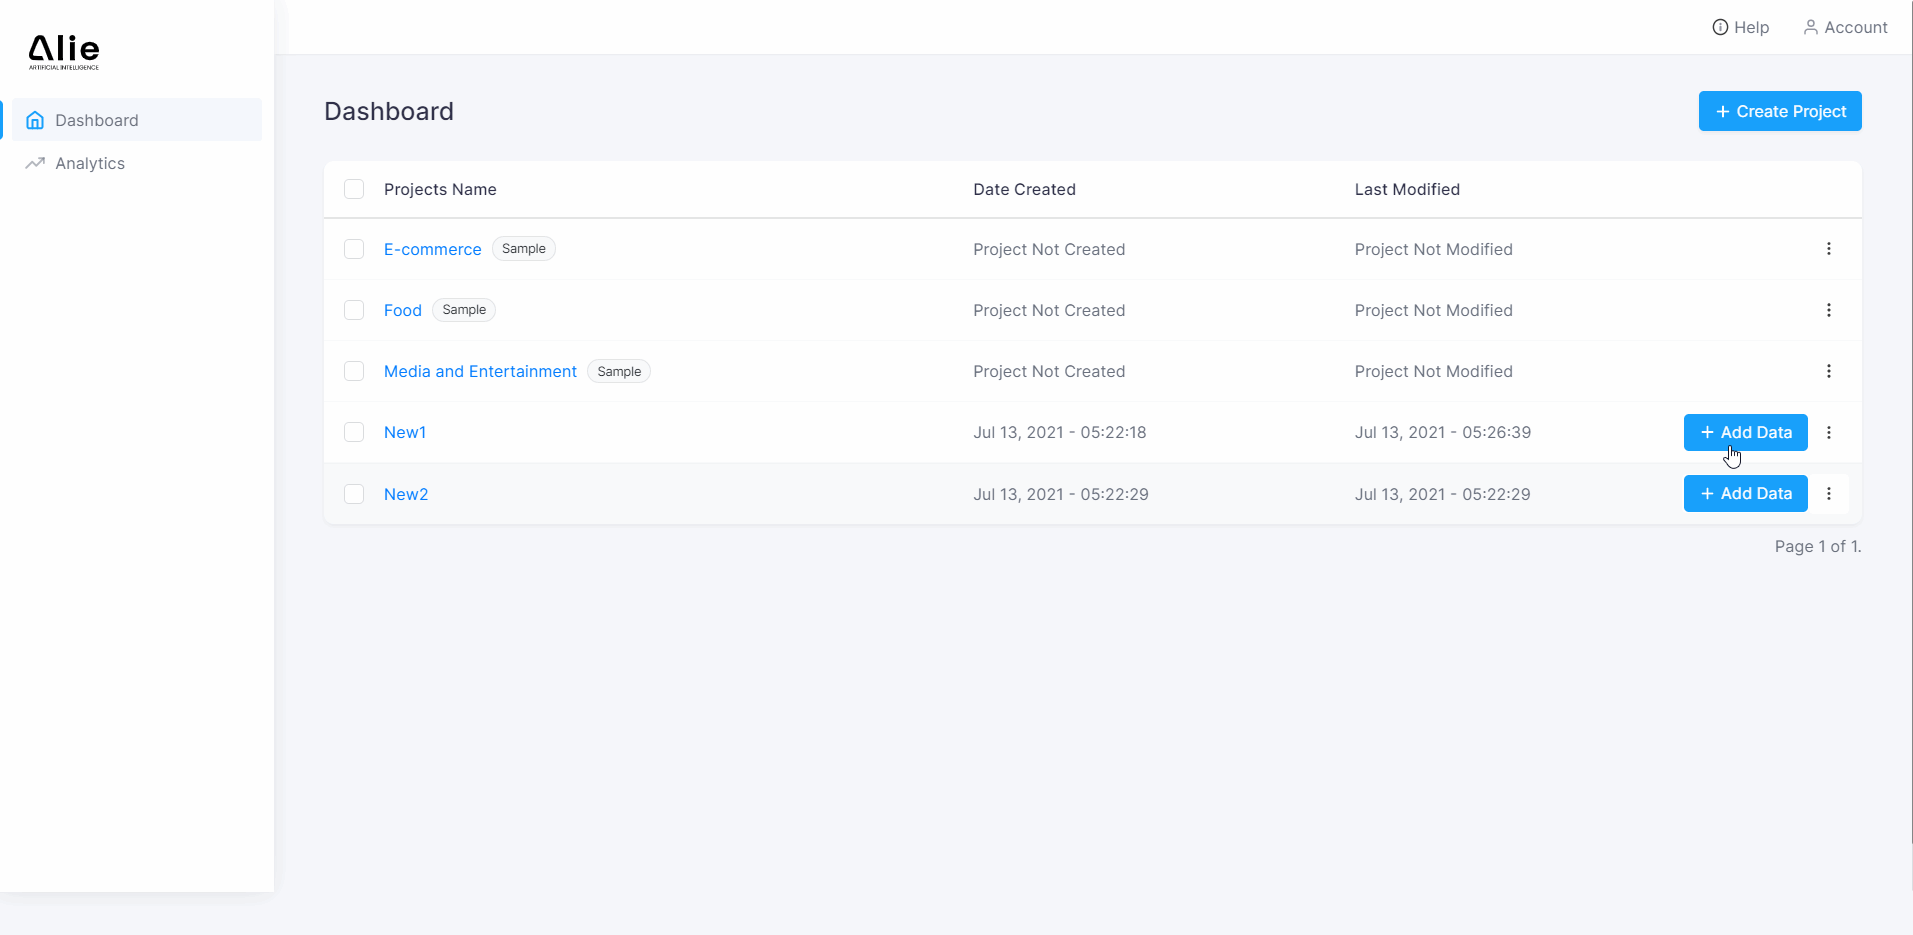
Task: Open the New1 row more-options icon
Action: 1828,432
